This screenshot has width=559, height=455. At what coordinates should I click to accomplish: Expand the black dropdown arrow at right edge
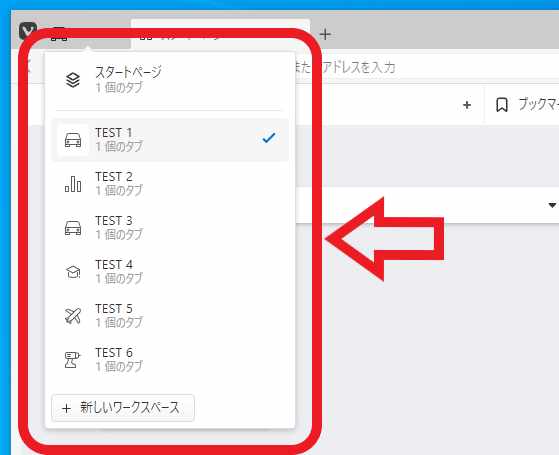tap(552, 205)
